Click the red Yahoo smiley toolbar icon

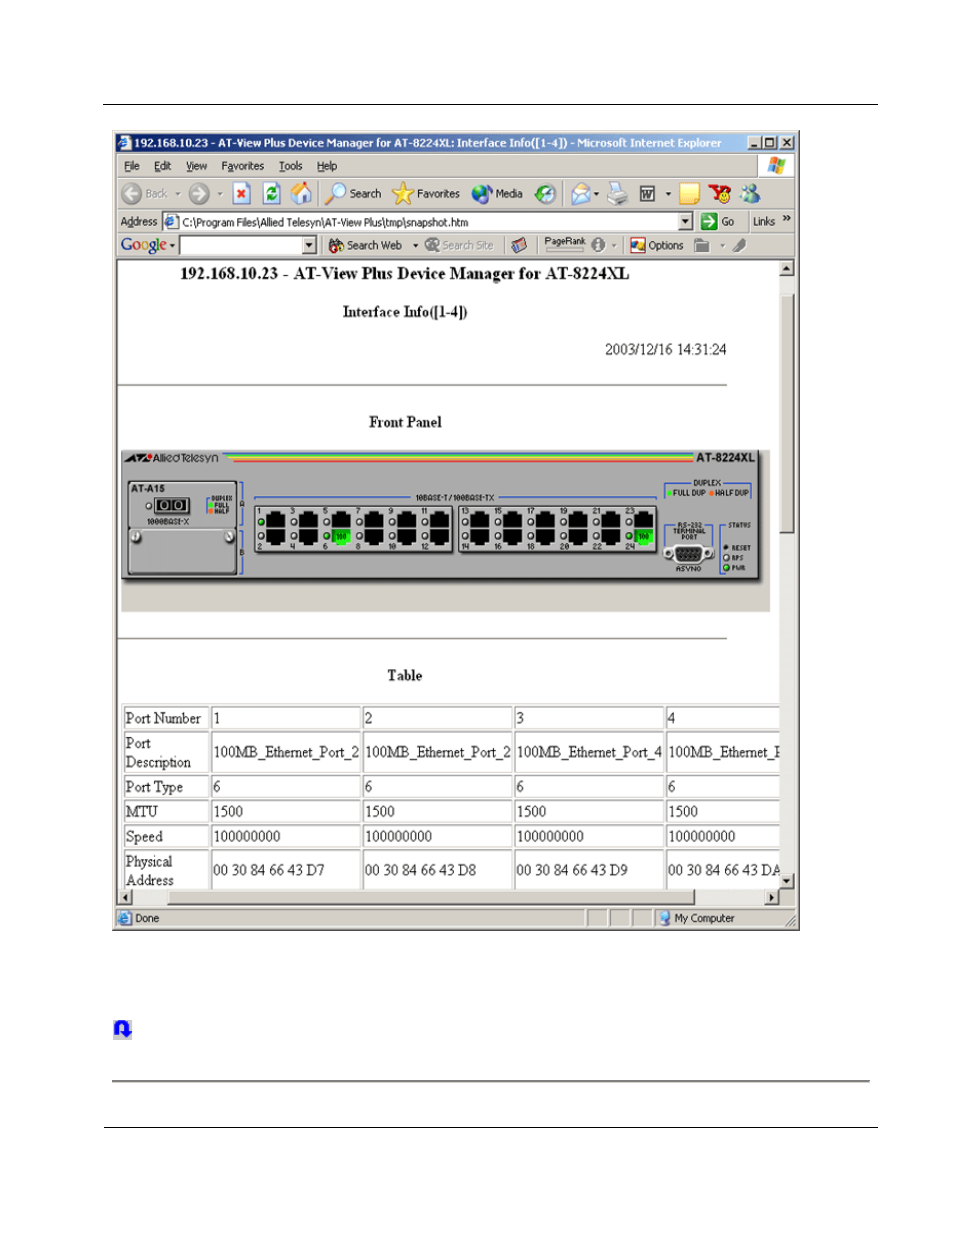tap(719, 194)
